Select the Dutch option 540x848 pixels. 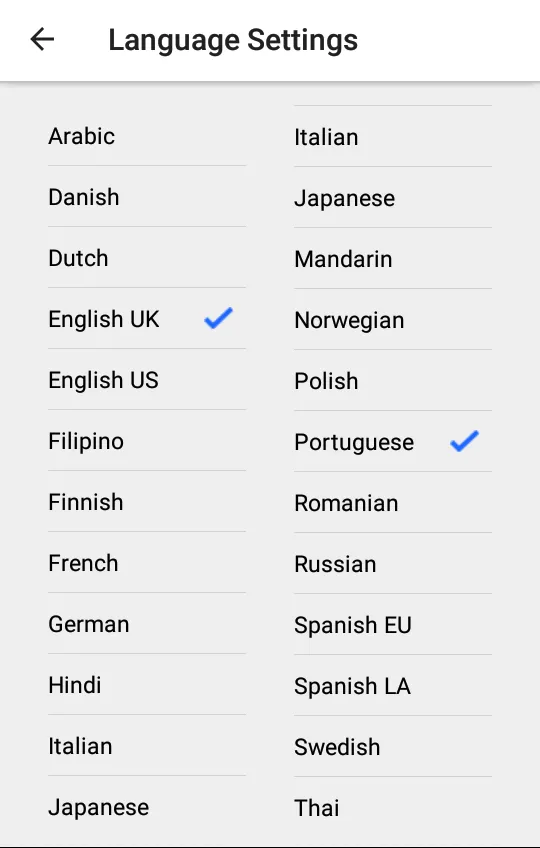pos(147,258)
